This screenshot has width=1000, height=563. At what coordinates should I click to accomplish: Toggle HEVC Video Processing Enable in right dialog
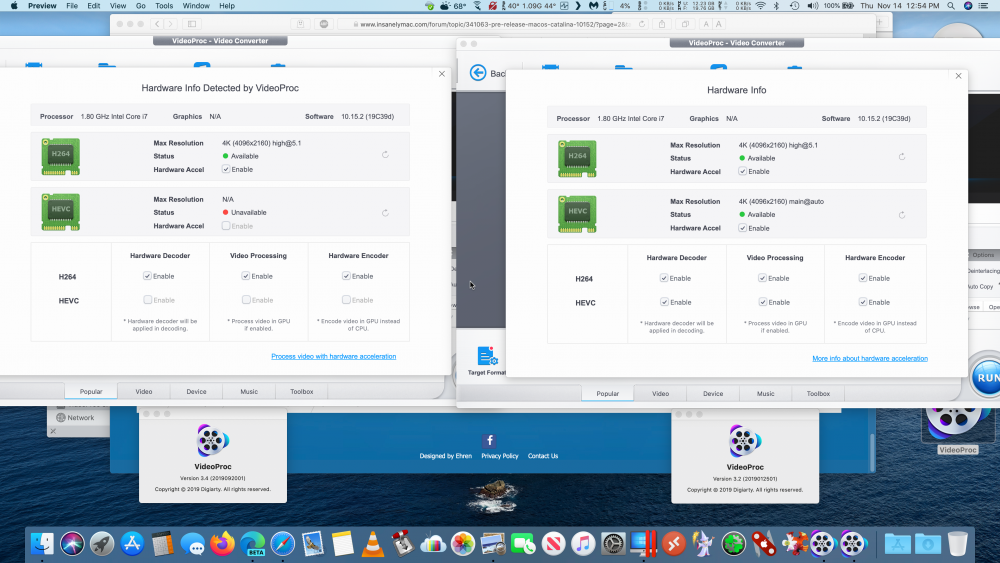762,302
